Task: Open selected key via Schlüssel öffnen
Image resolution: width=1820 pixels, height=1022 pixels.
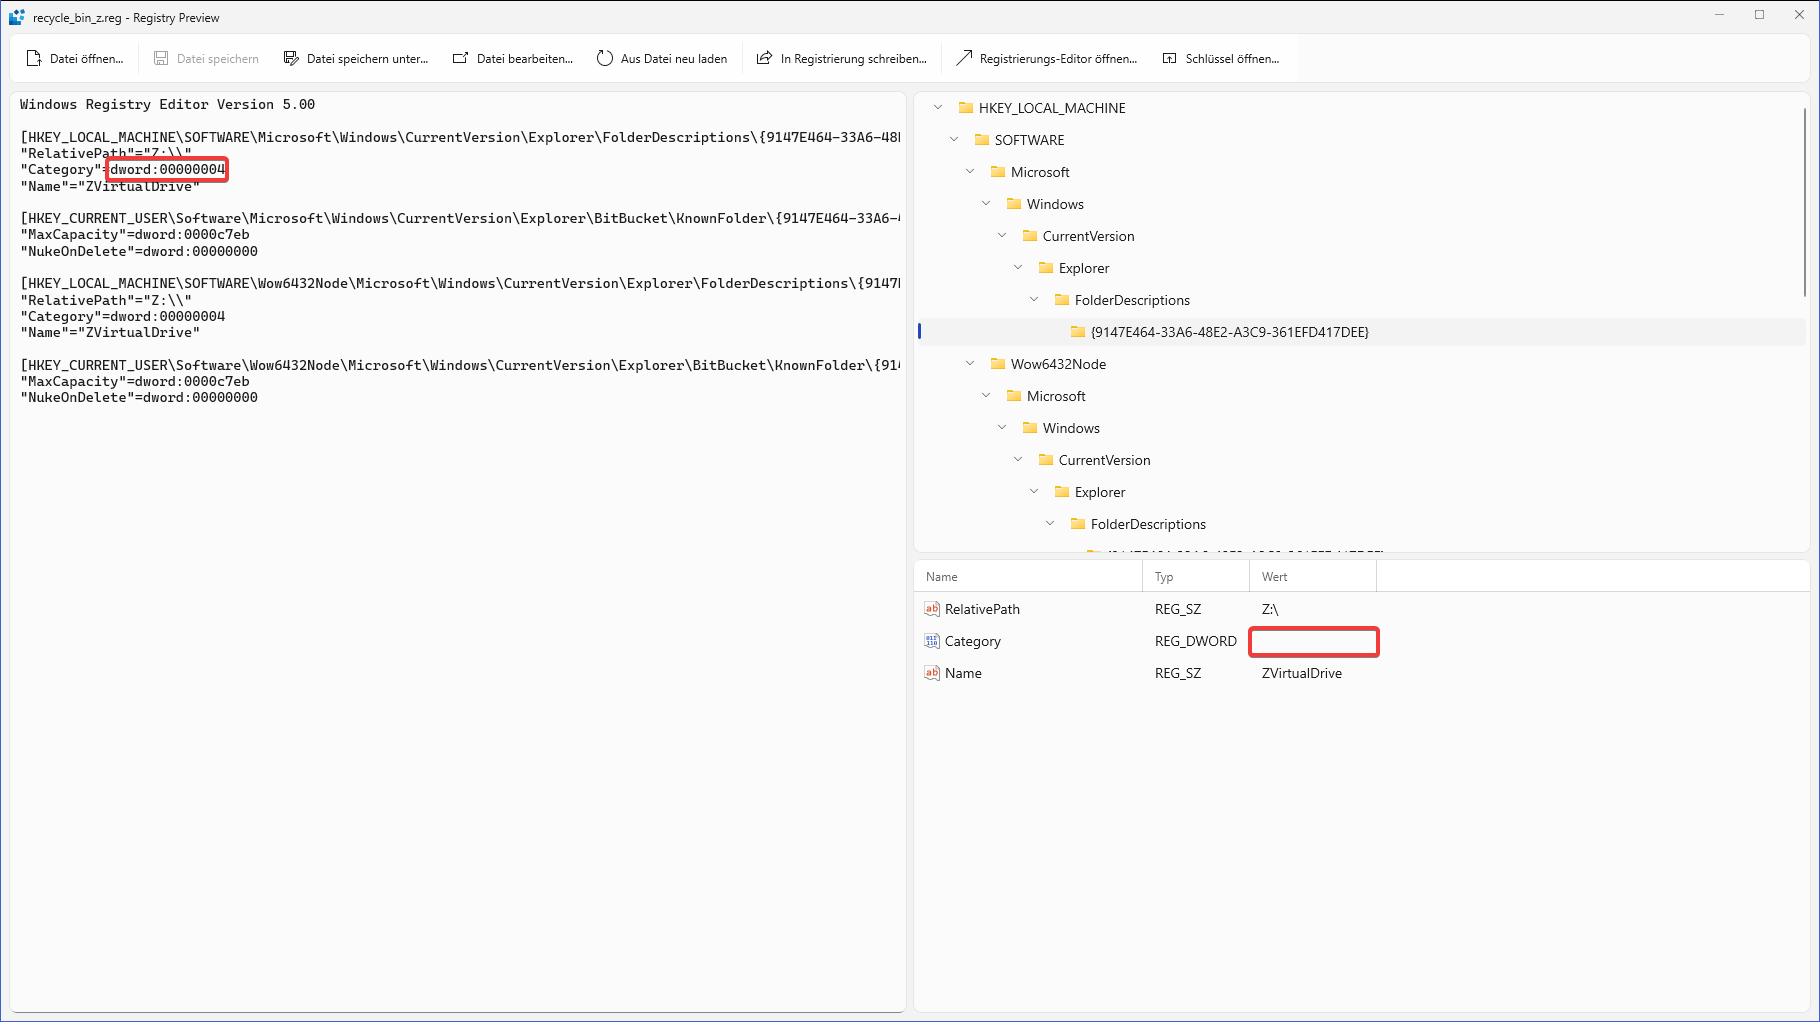Action: [x=1222, y=58]
